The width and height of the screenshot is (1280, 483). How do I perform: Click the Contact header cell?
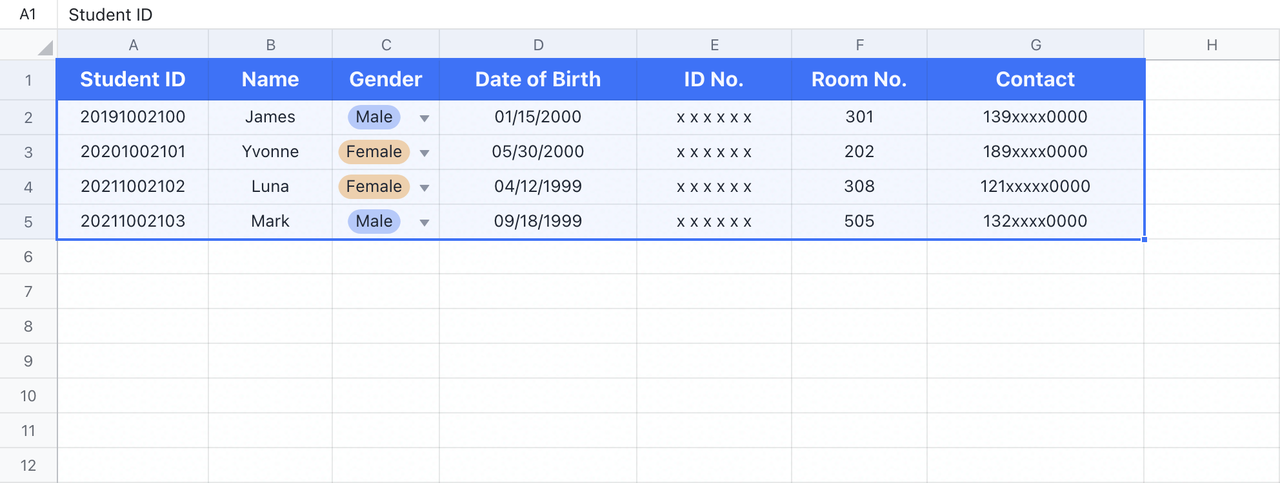[x=1035, y=79]
